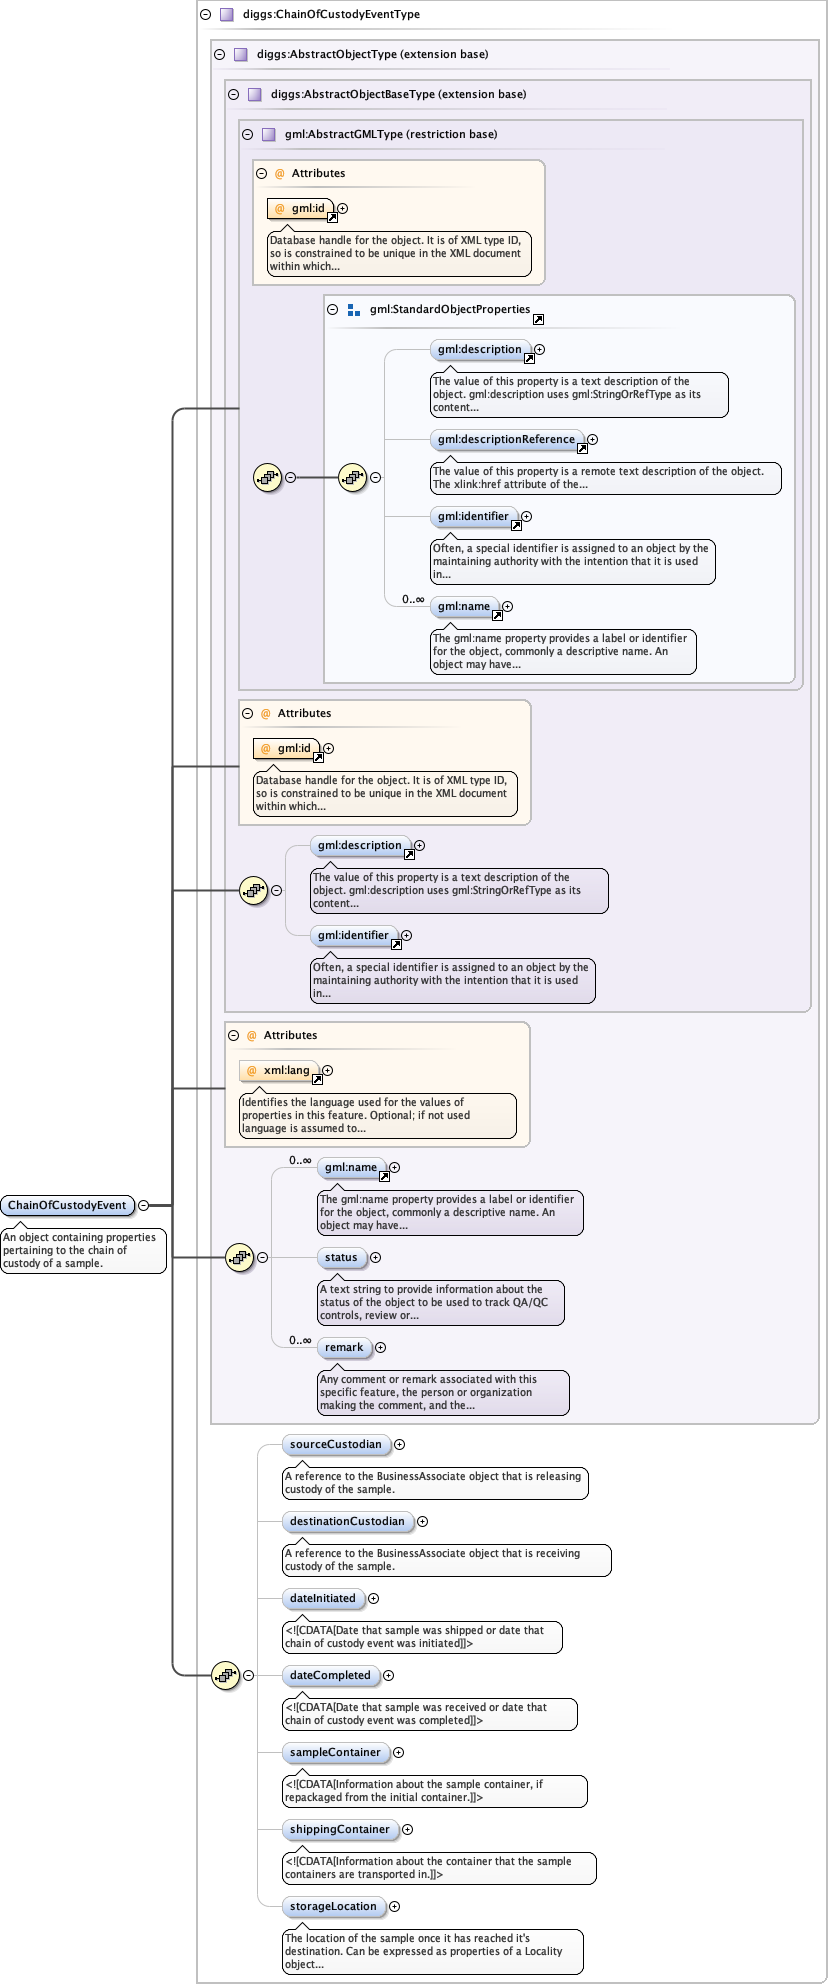Click the sequence icon left of status element
The image size is (829, 1985).
[239, 1258]
